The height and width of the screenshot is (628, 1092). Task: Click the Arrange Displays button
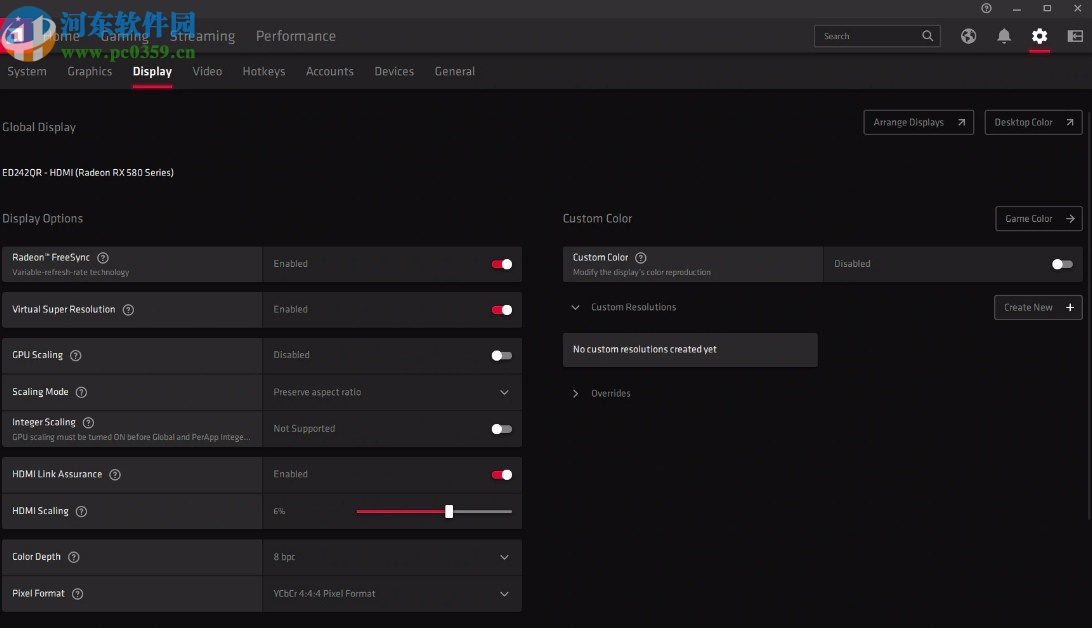point(917,122)
